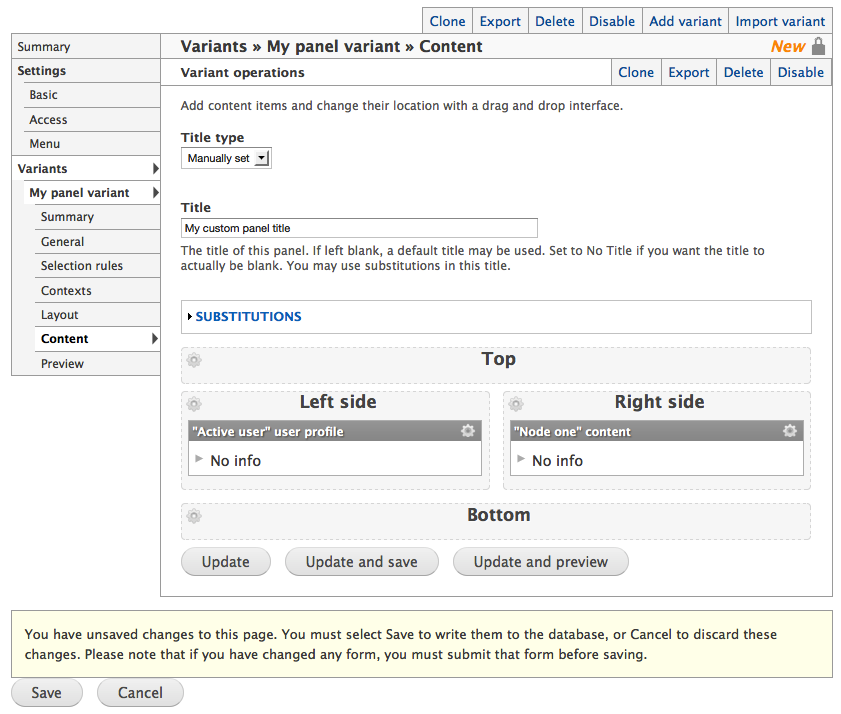This screenshot has width=841, height=714.
Task: Cancel the unsaved page changes
Action: pos(140,693)
